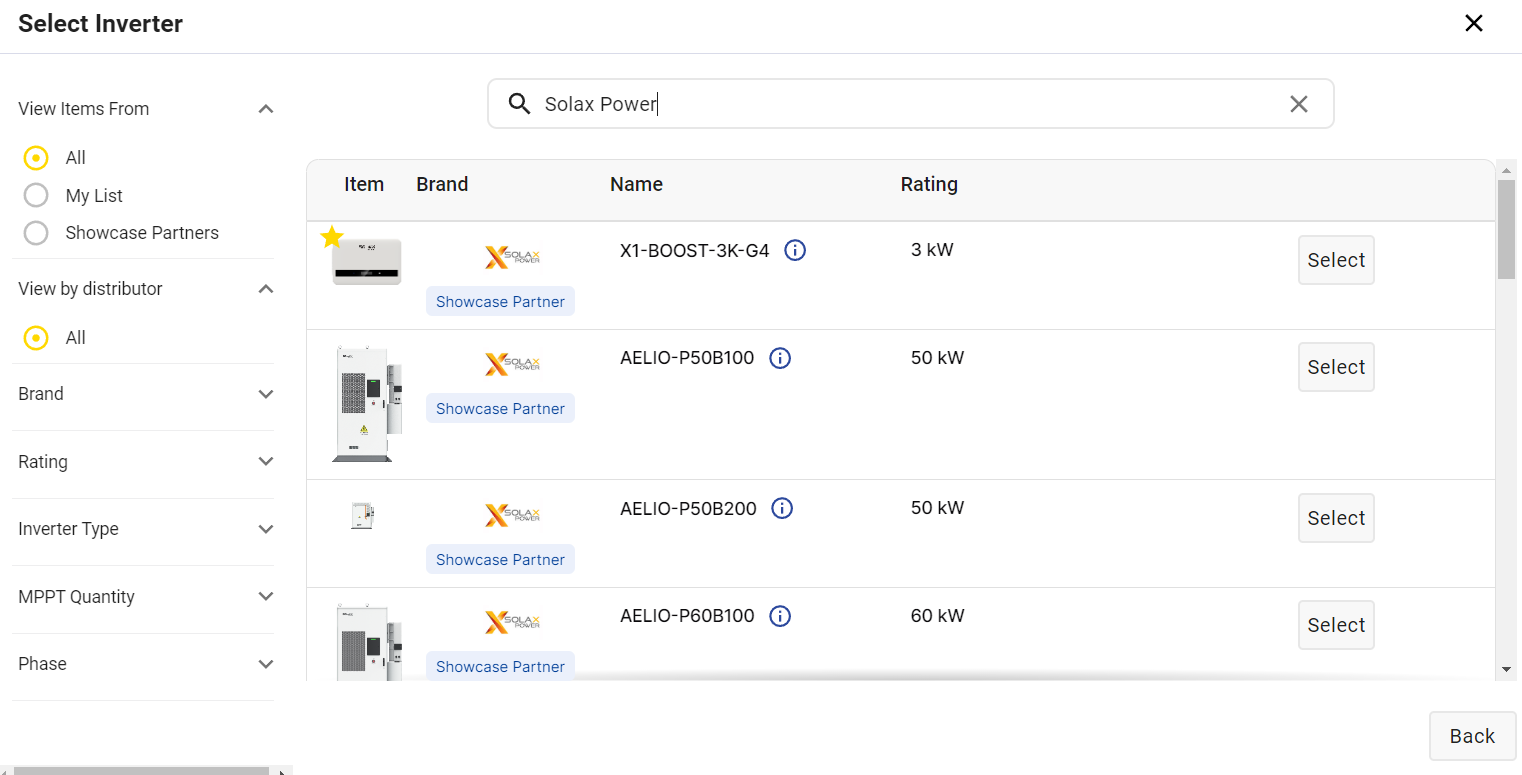Click into the inverter search field
This screenshot has height=775, width=1522.
click(910, 104)
